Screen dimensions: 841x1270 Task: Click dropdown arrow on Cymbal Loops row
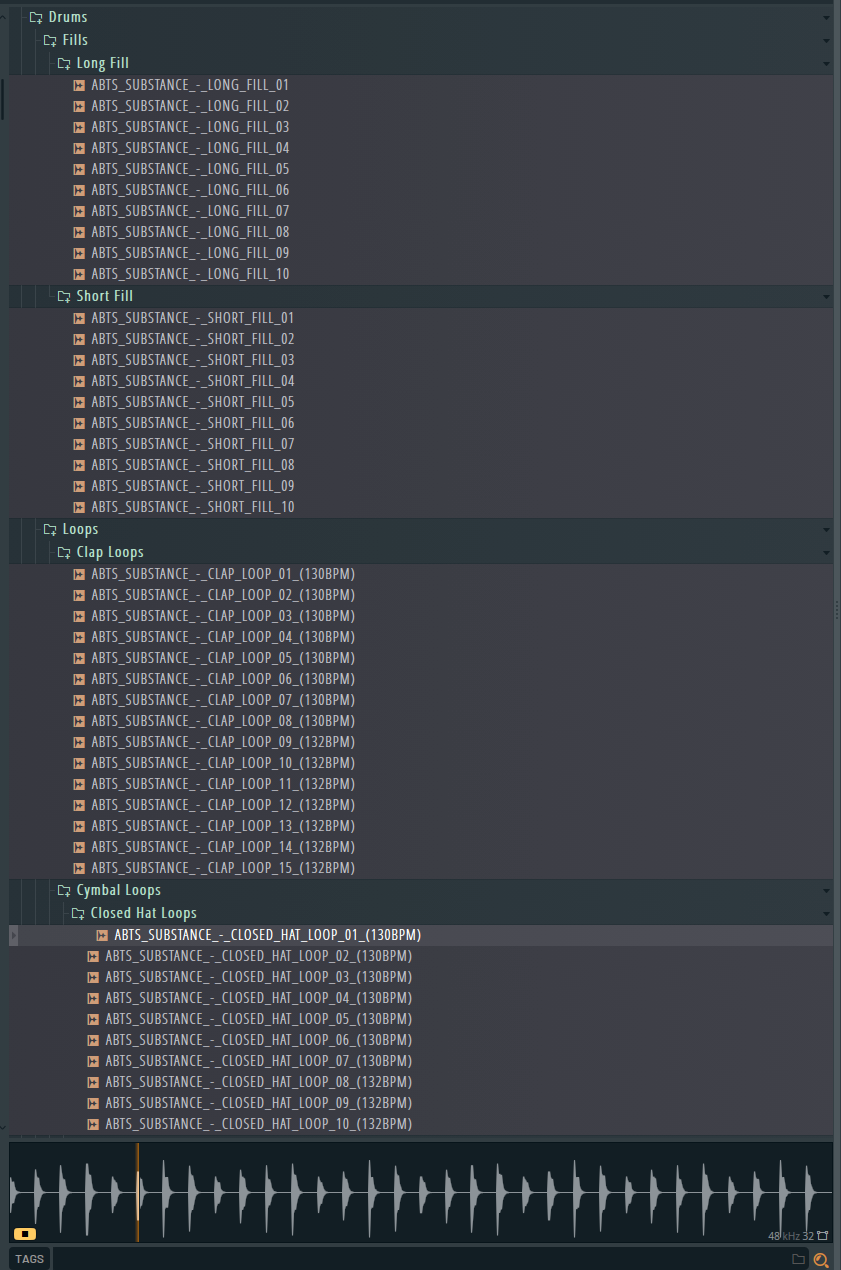(x=826, y=891)
